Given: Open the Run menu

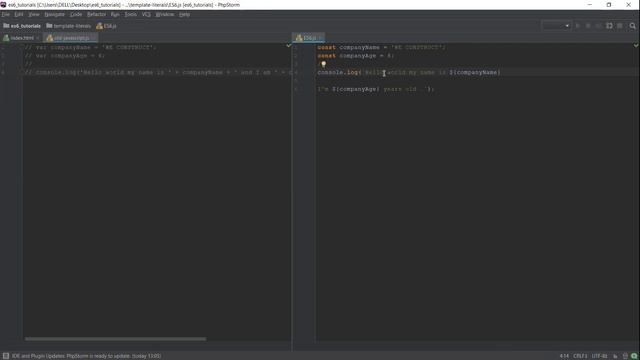Looking at the screenshot, I should coord(115,14).
